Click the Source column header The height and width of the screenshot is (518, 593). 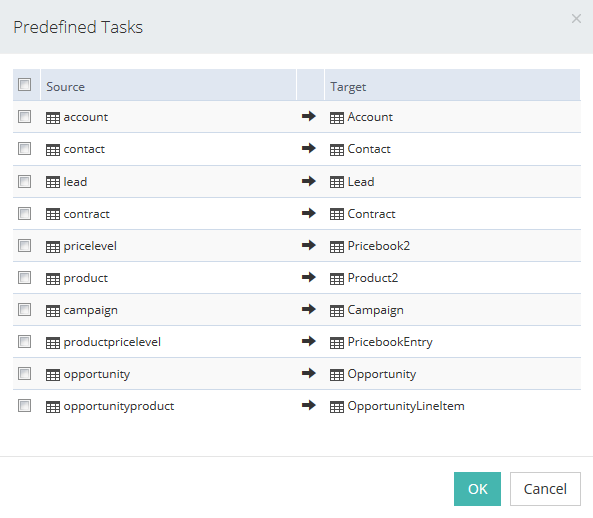pyautogui.click(x=168, y=85)
